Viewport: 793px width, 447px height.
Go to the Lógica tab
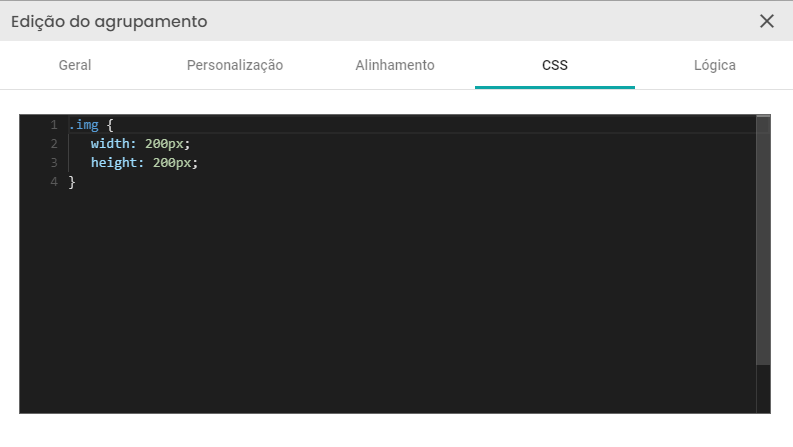[714, 65]
